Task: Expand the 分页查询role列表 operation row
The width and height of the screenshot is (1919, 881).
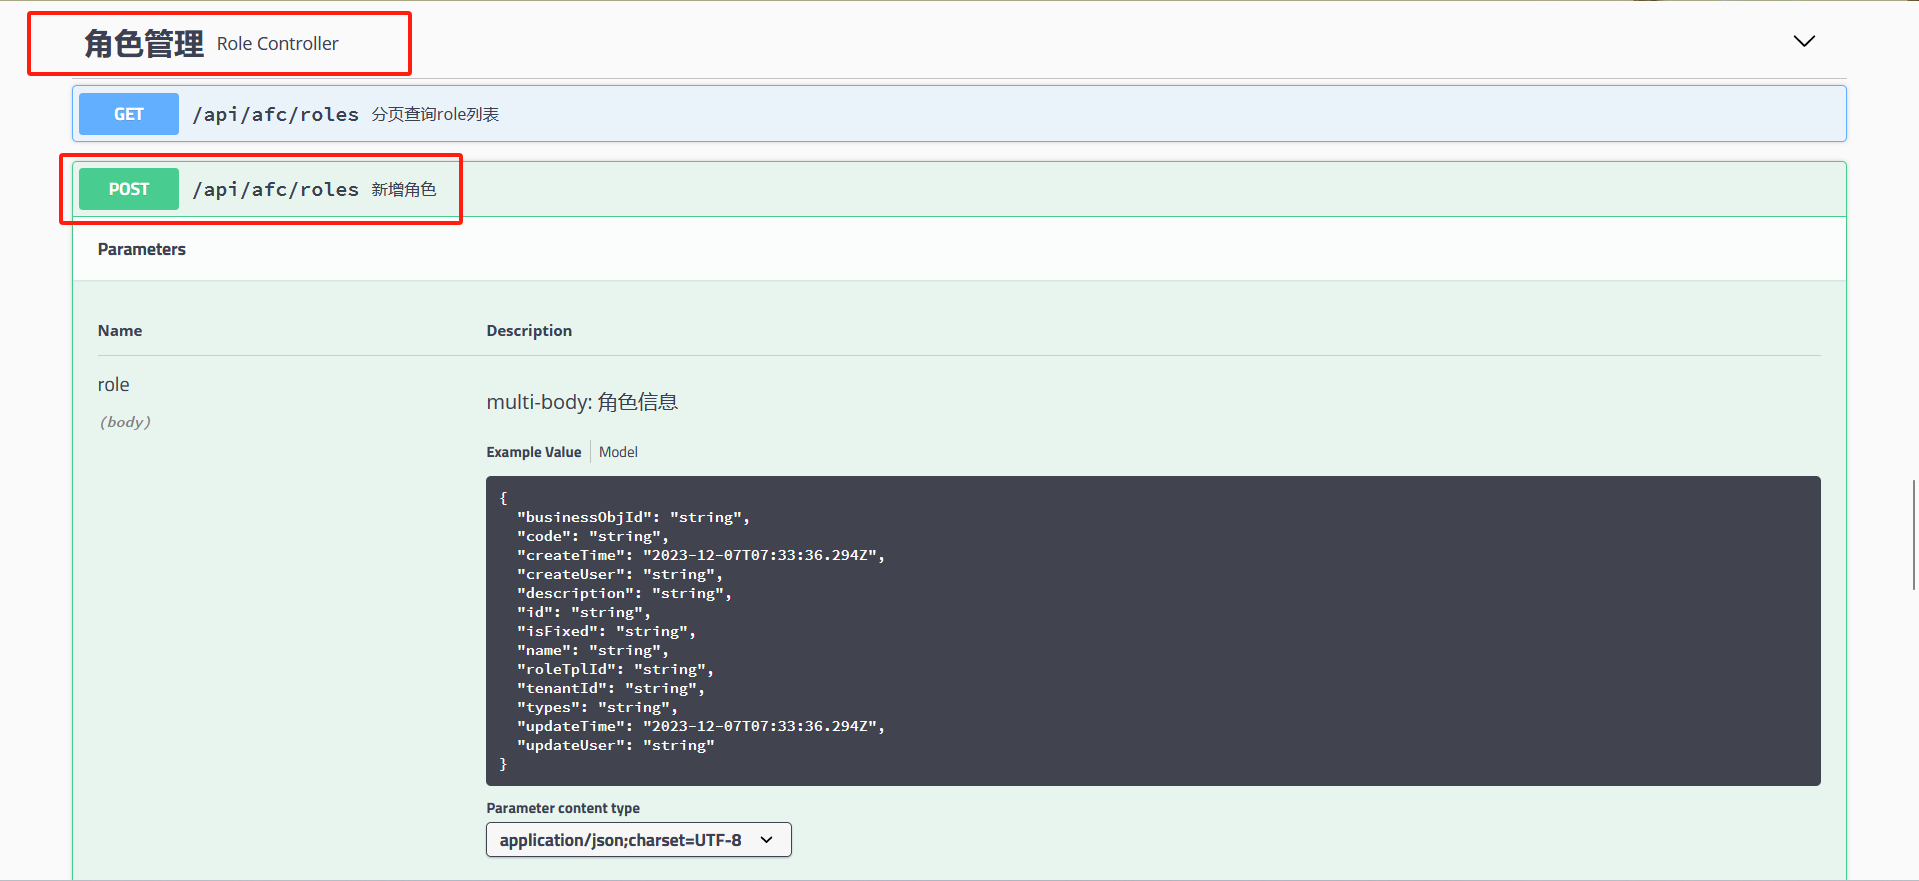Action: coord(435,115)
